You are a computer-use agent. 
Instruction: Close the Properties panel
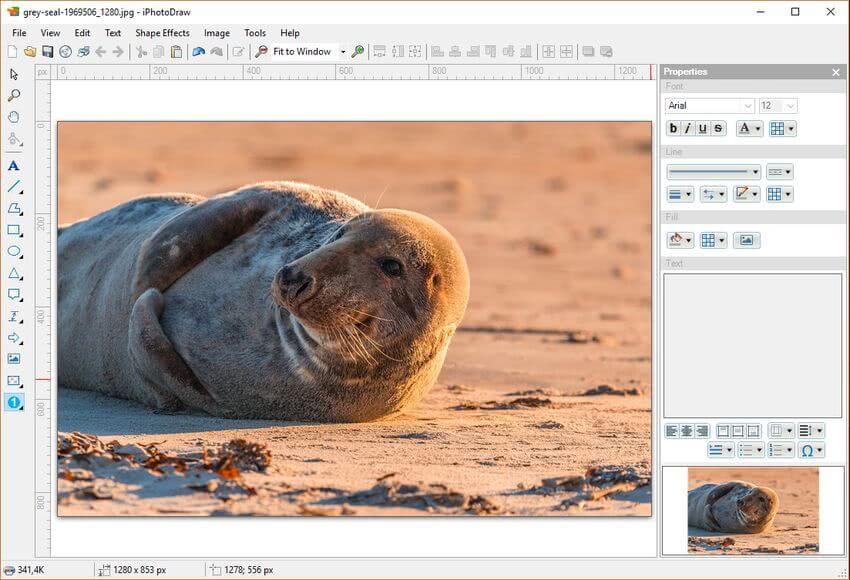[836, 72]
